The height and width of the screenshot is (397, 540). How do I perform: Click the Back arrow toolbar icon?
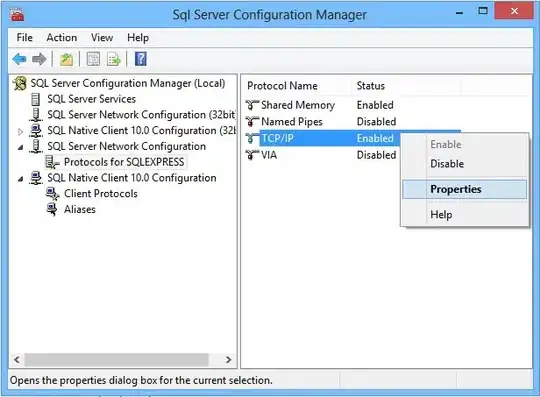(x=19, y=59)
